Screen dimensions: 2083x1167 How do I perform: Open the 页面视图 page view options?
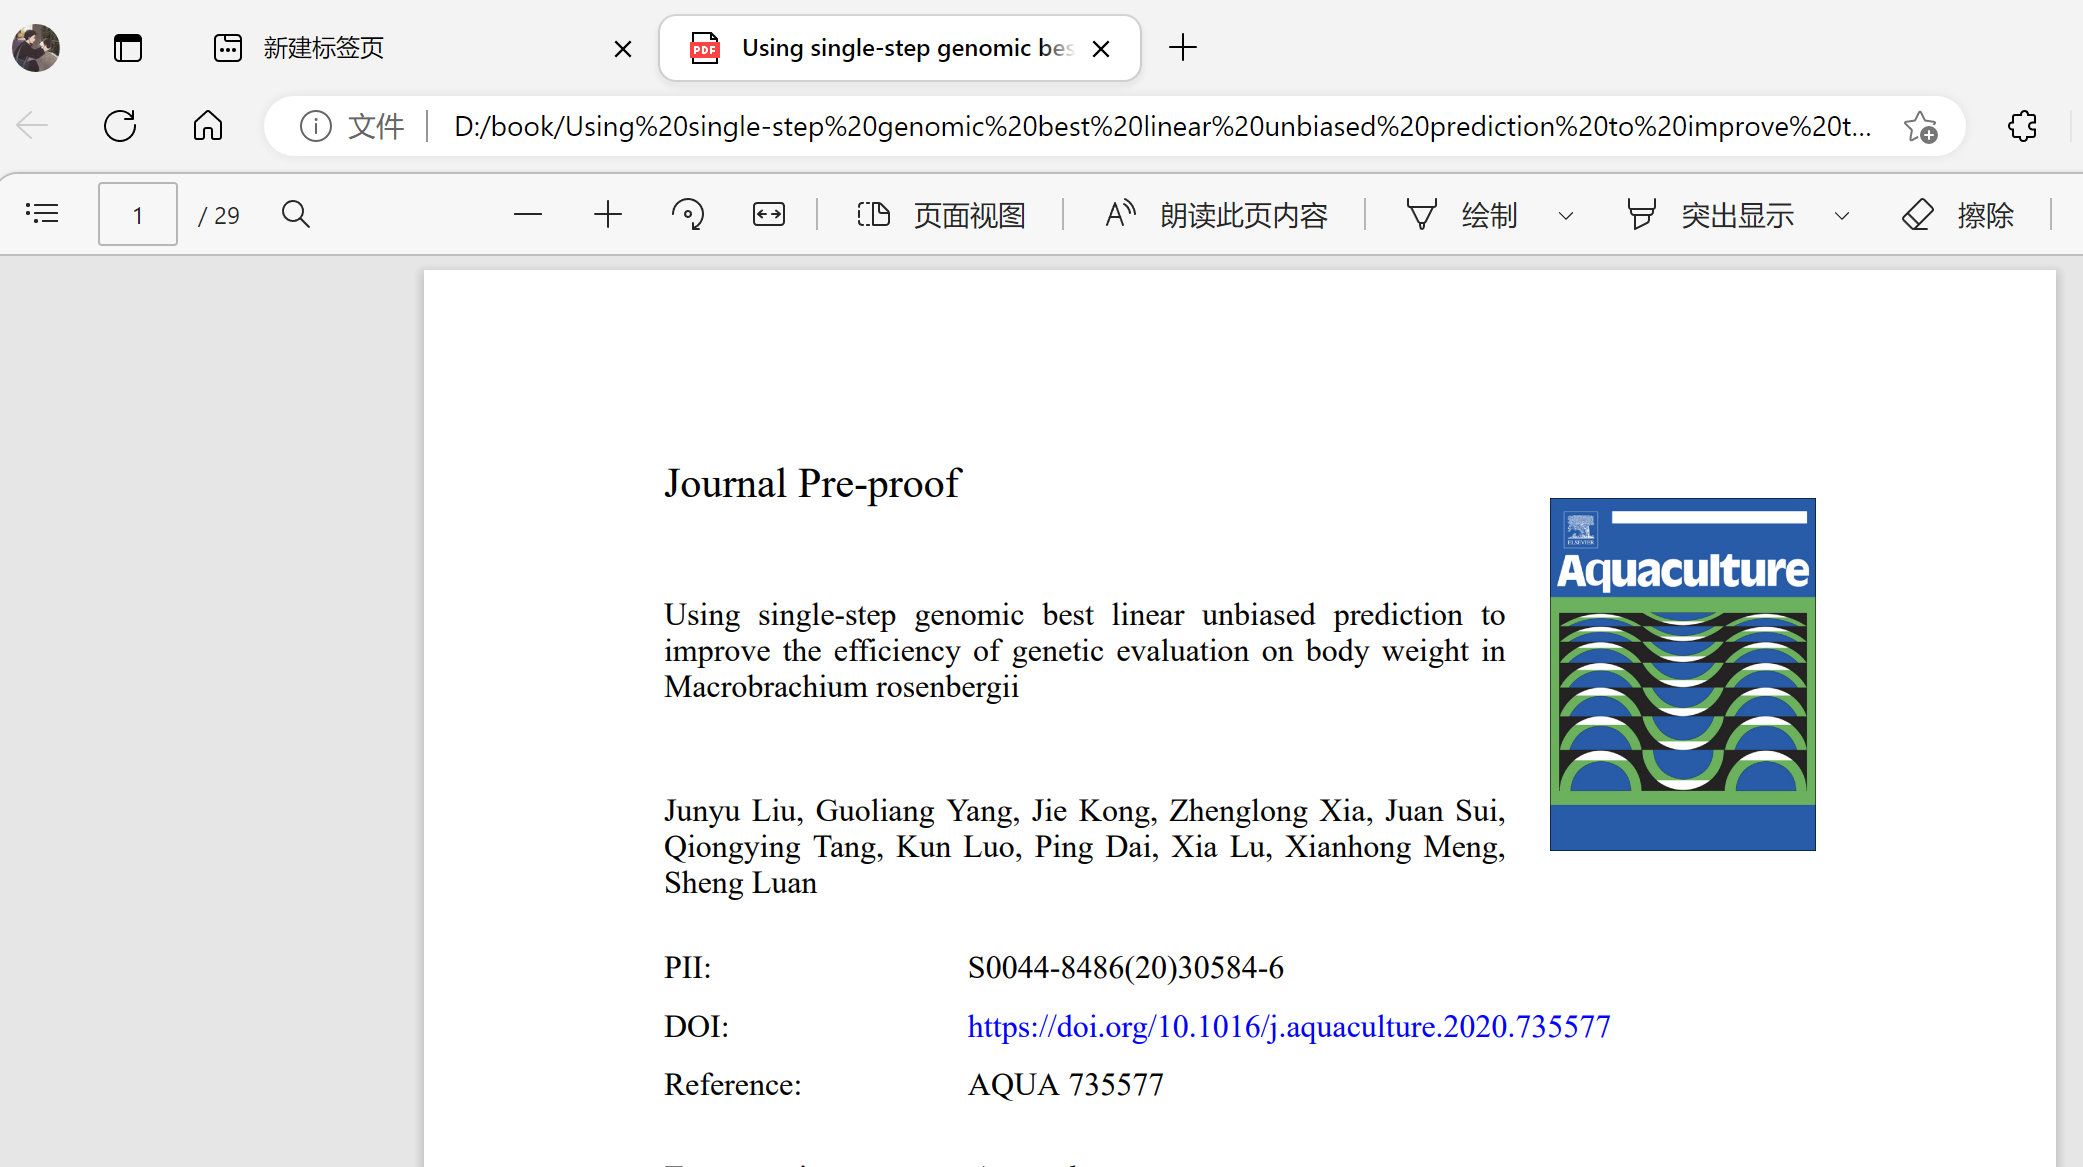[x=941, y=215]
